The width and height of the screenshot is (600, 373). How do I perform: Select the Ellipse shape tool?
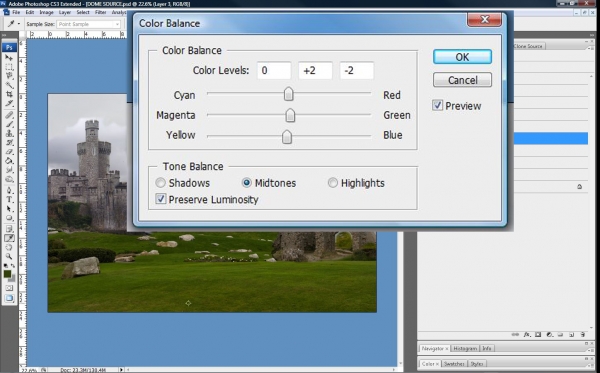[9, 218]
